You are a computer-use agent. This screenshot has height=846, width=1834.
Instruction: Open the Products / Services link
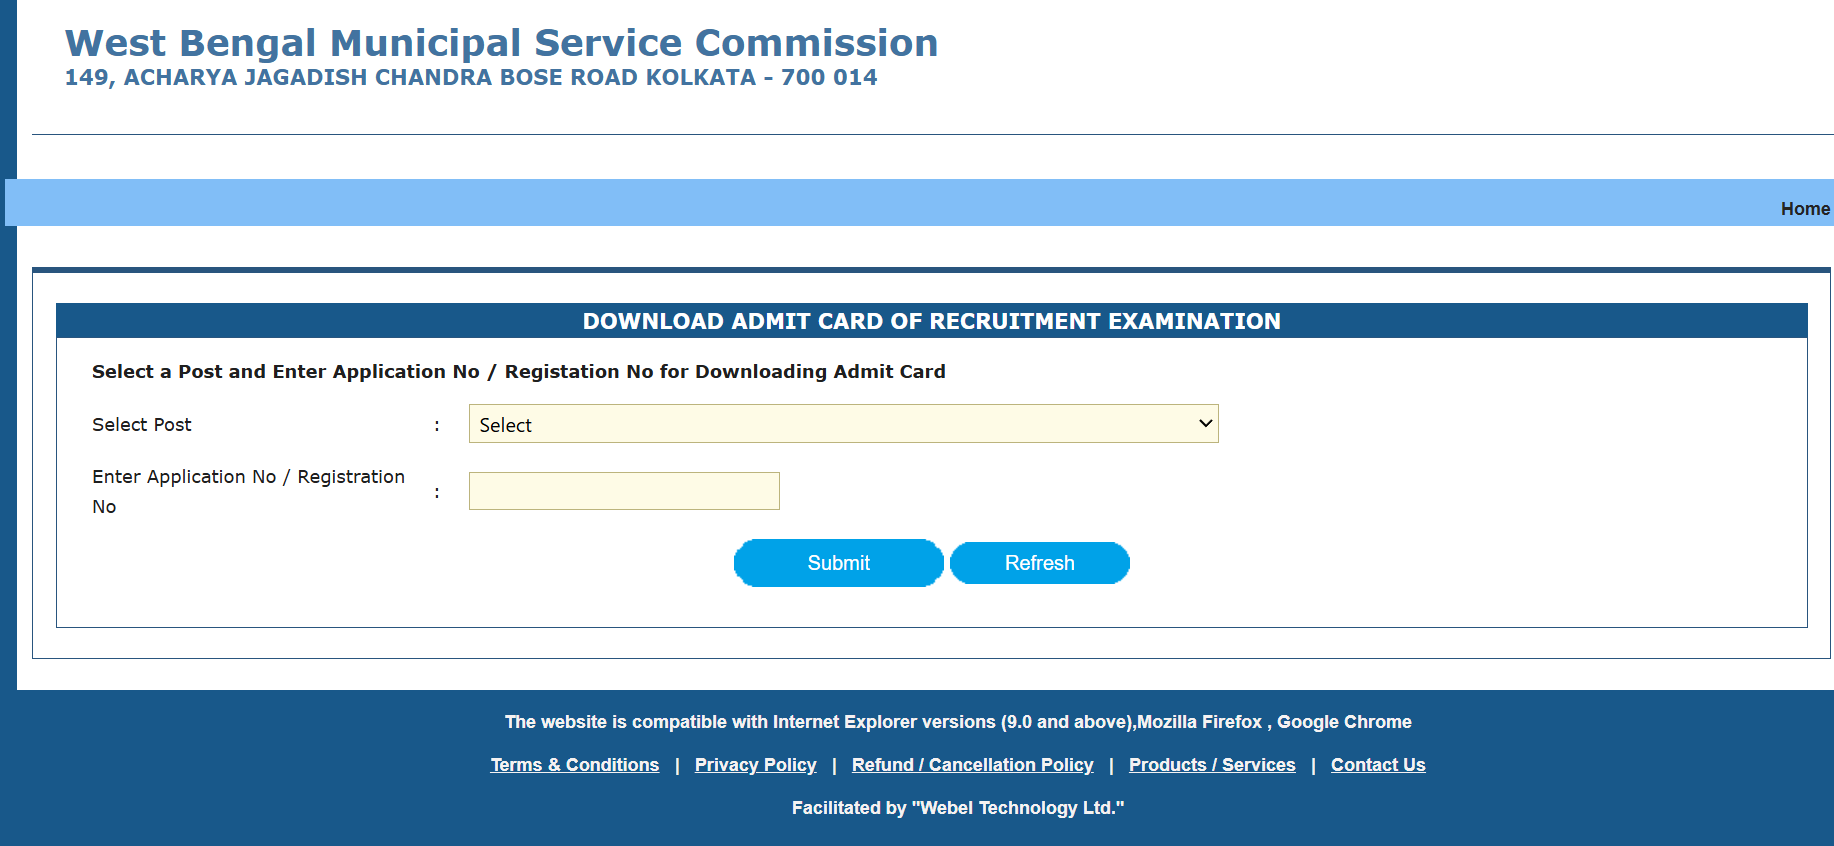[1211, 764]
